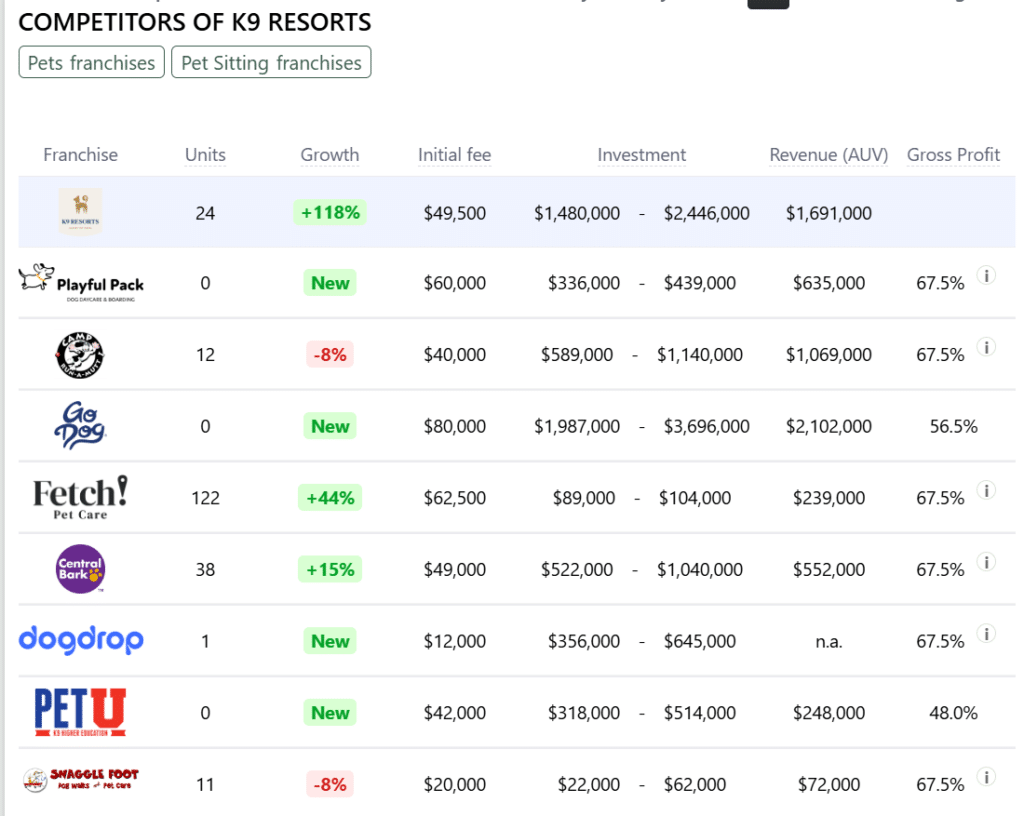Open the Pets franchises tag
Screen dimensions: 1024x816
pyautogui.click(x=91, y=63)
